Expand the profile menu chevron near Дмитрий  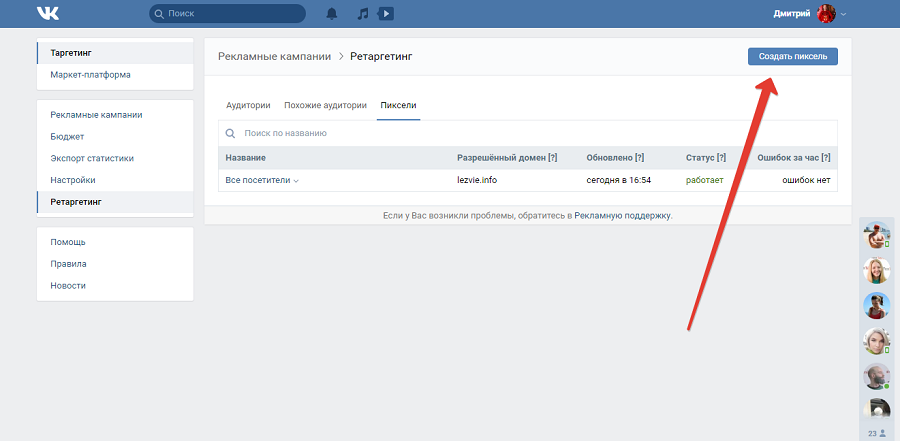tap(843, 14)
